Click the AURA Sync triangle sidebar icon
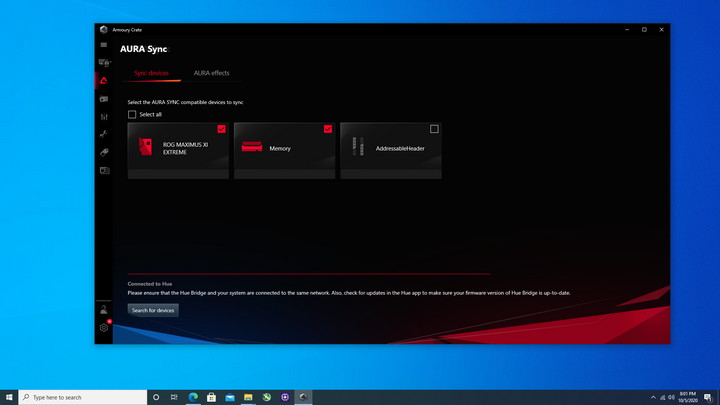 [x=104, y=81]
